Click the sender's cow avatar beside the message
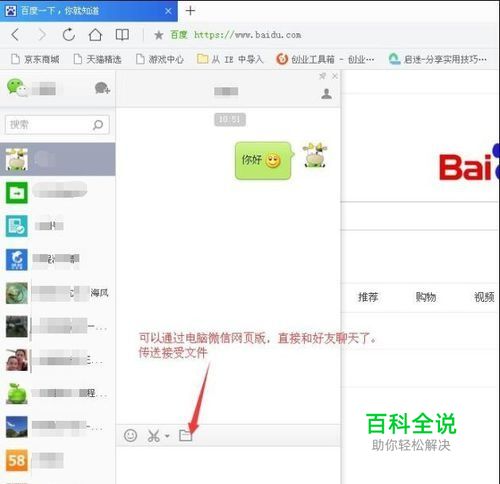500x484 pixels. pyautogui.click(x=315, y=155)
